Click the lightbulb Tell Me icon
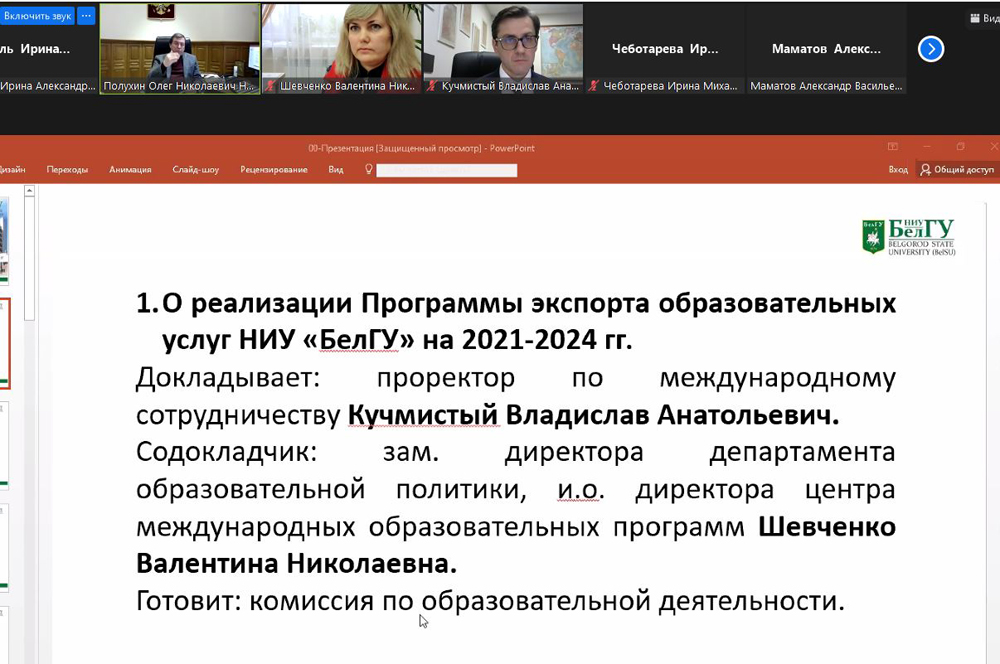Image resolution: width=1000 pixels, height=664 pixels. [x=368, y=170]
